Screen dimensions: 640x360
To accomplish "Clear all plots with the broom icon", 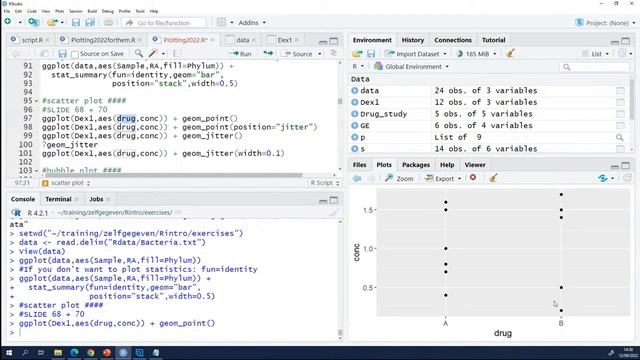I will 493,178.
